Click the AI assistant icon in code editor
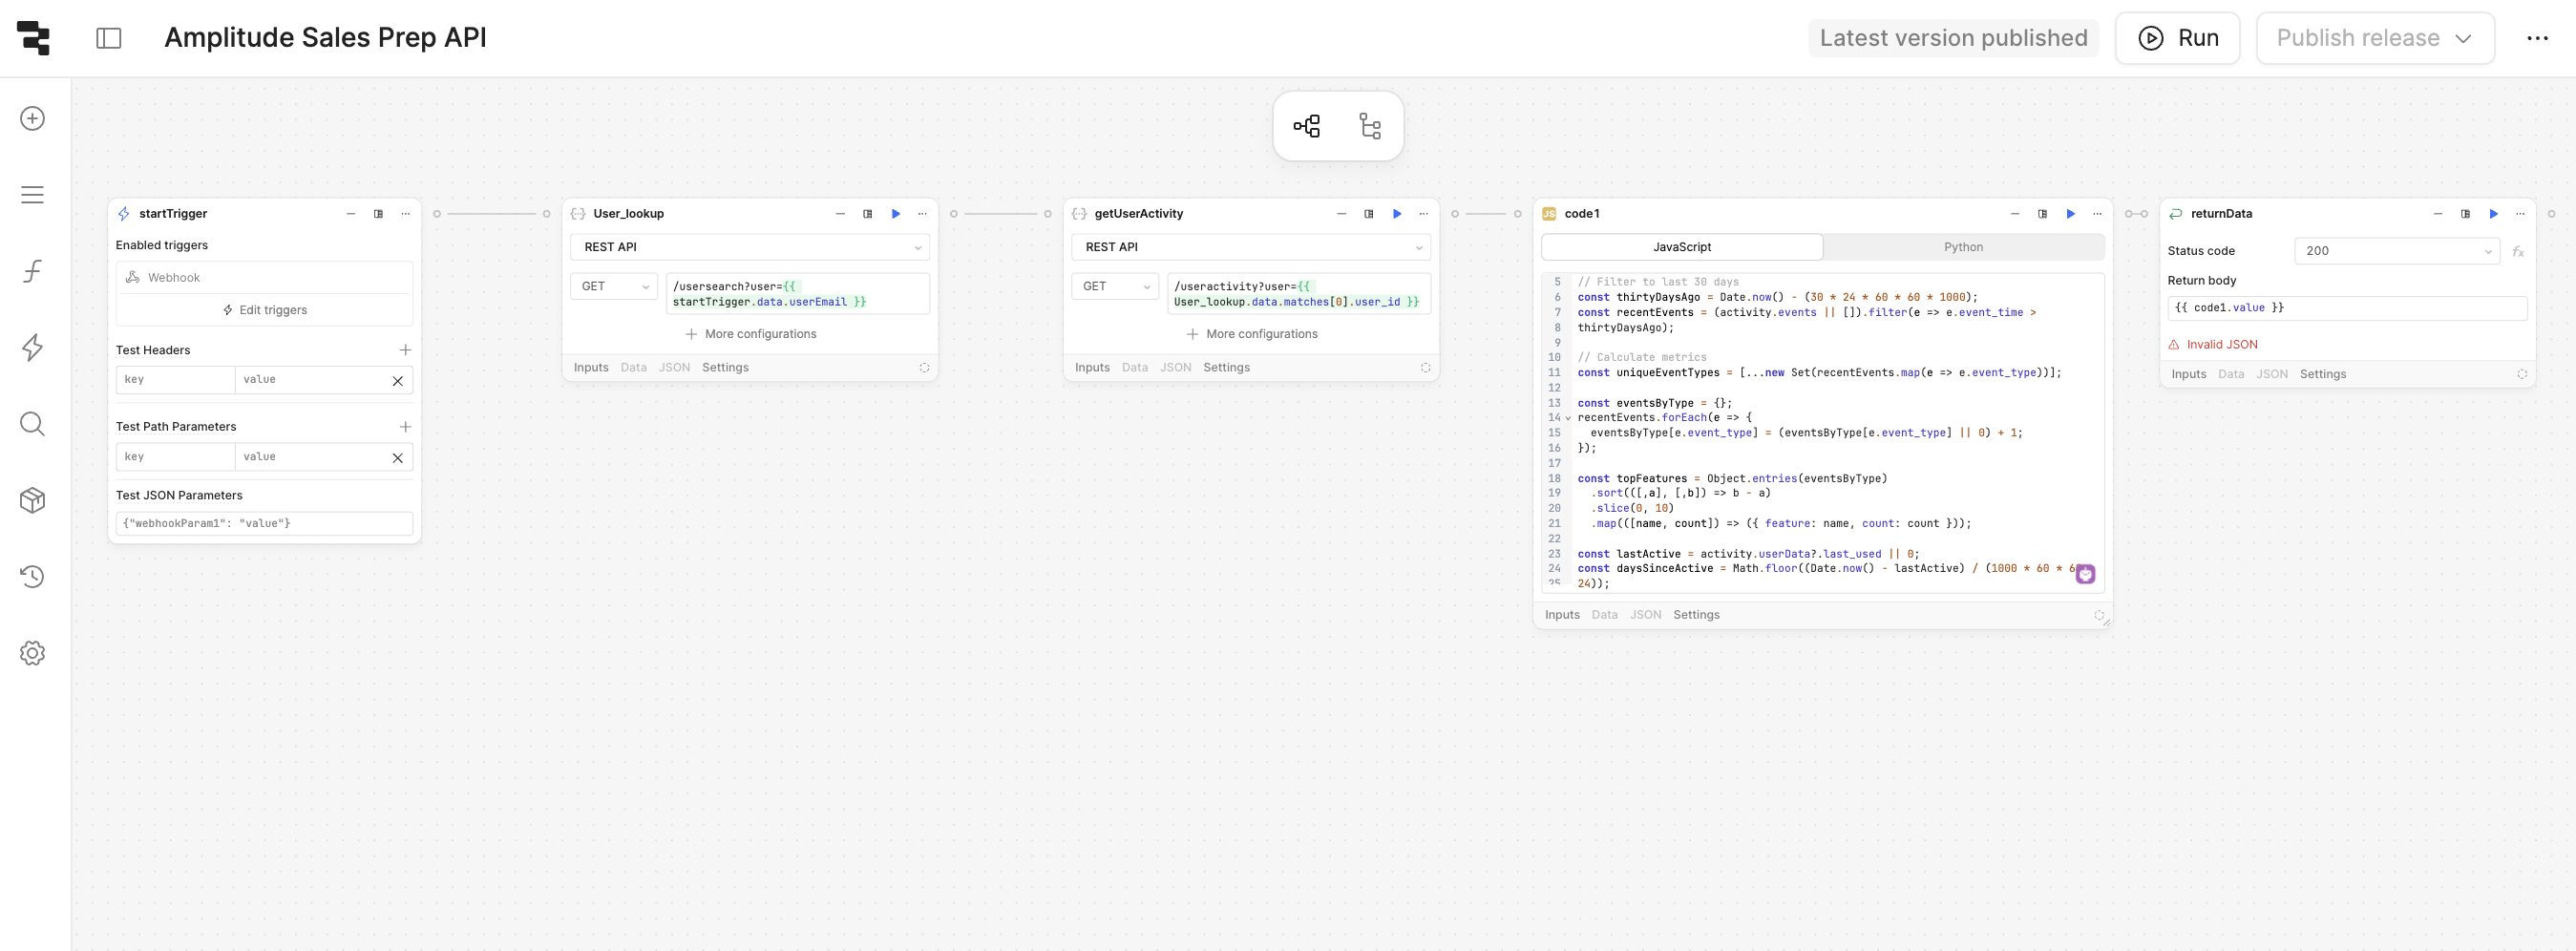 pos(2085,574)
